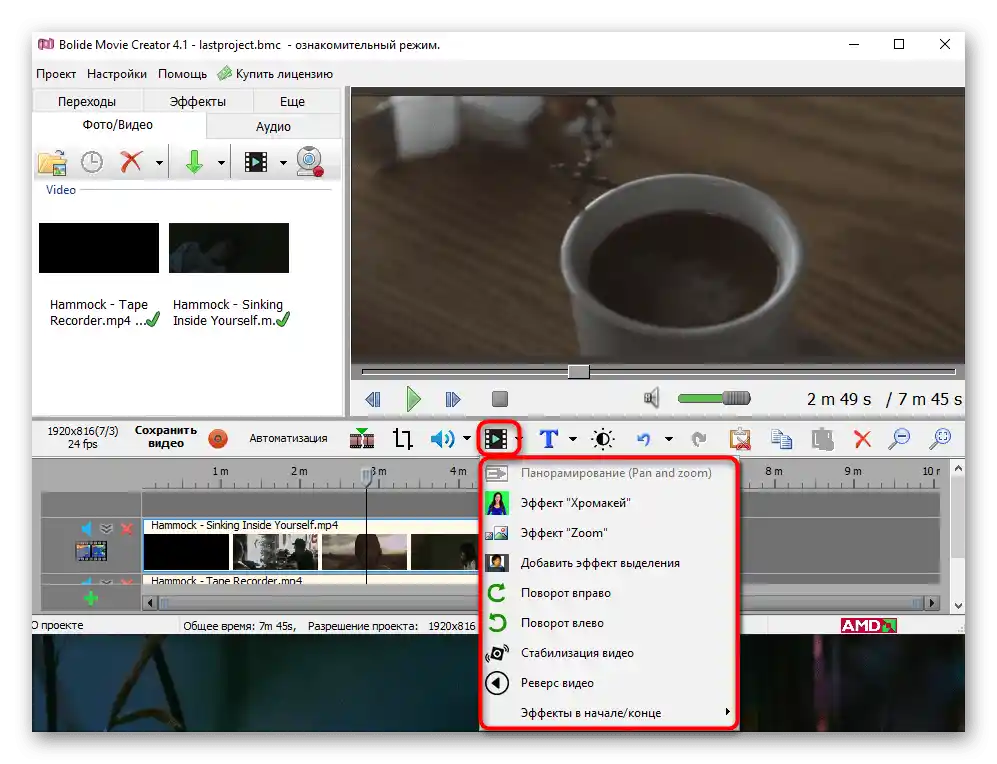Click the add text T icon
997x764 pixels.
pos(549,439)
